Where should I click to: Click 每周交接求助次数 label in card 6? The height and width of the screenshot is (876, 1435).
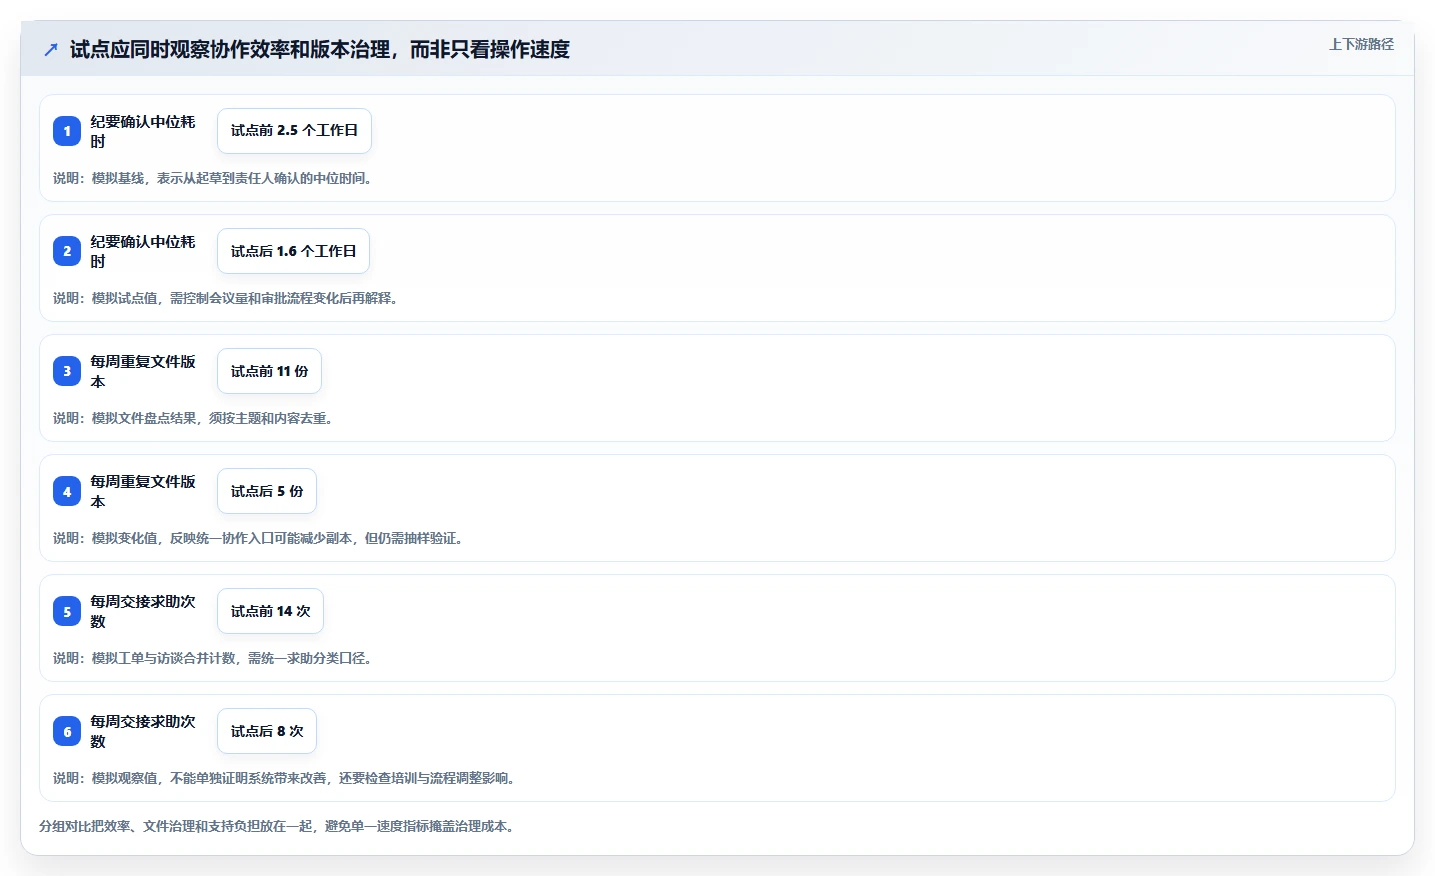(x=143, y=731)
